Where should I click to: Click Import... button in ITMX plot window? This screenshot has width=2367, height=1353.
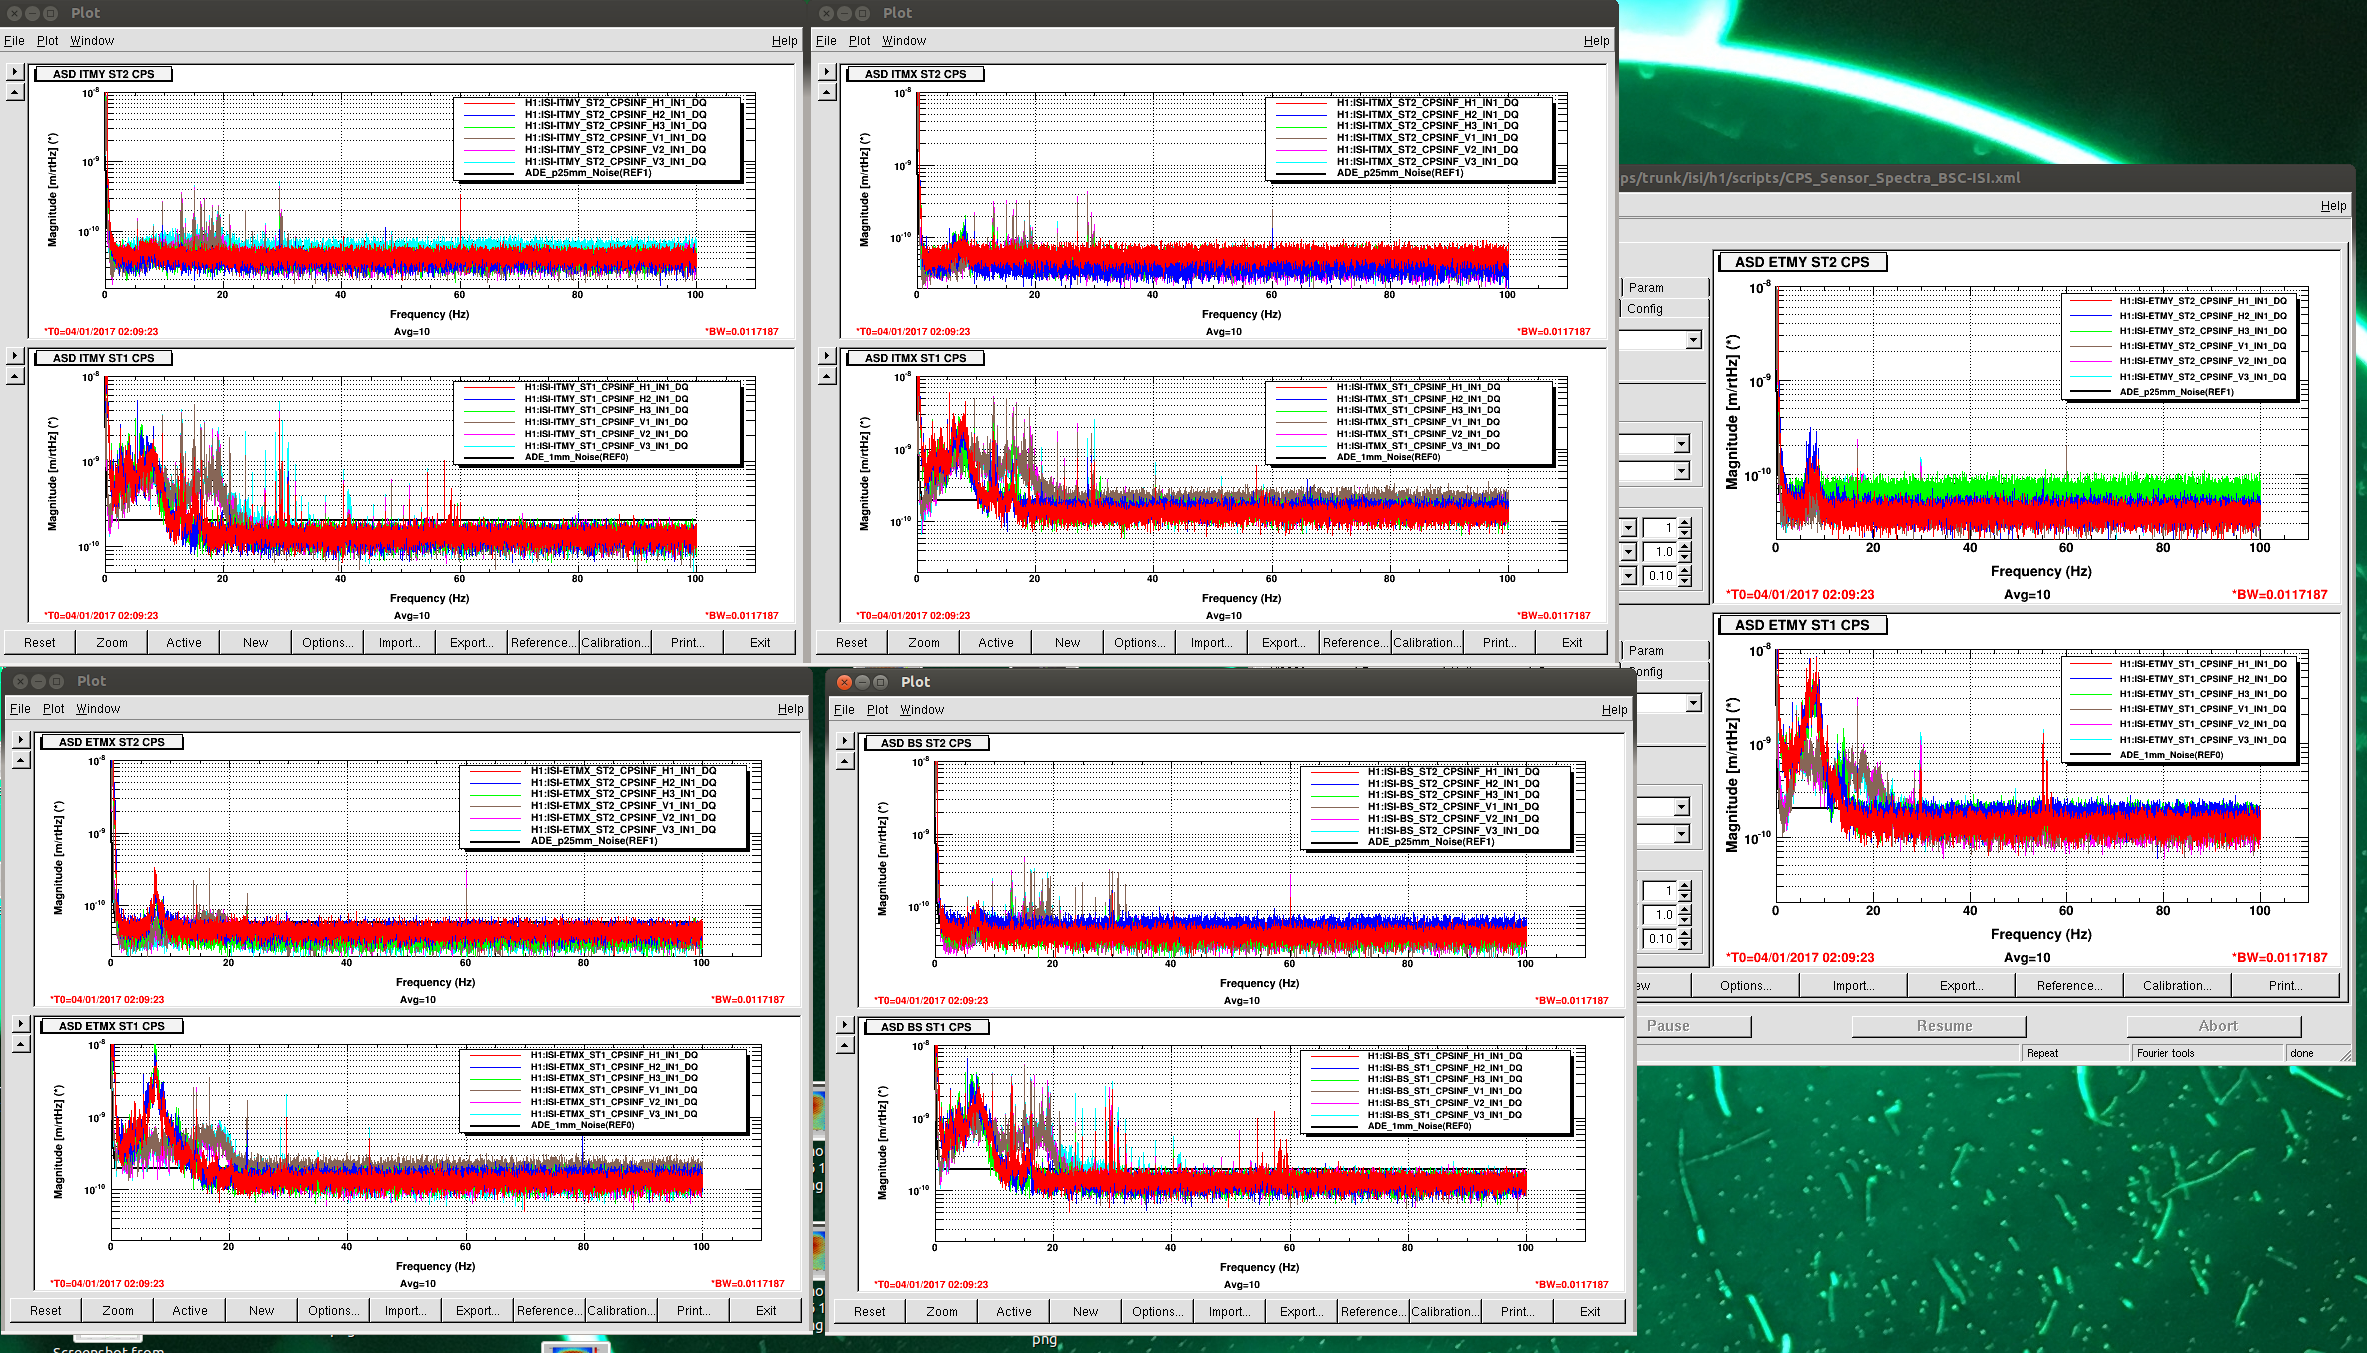pos(1212,643)
